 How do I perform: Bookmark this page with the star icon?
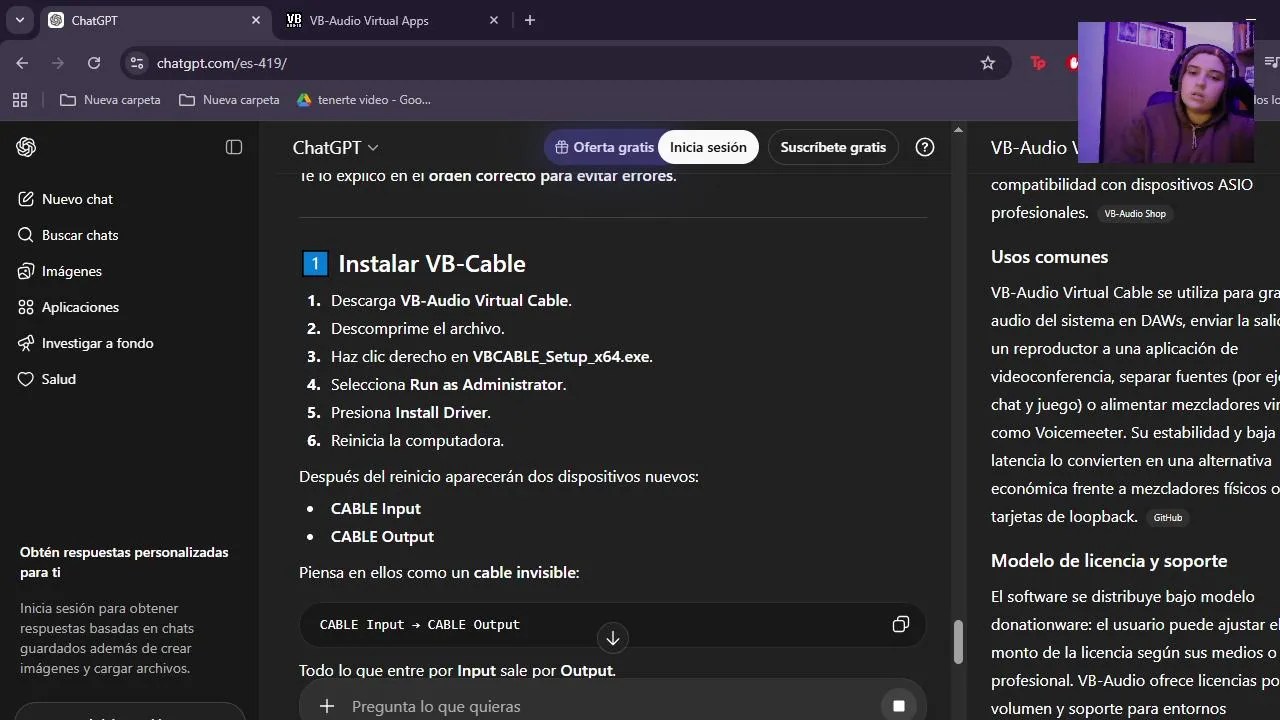coord(988,63)
